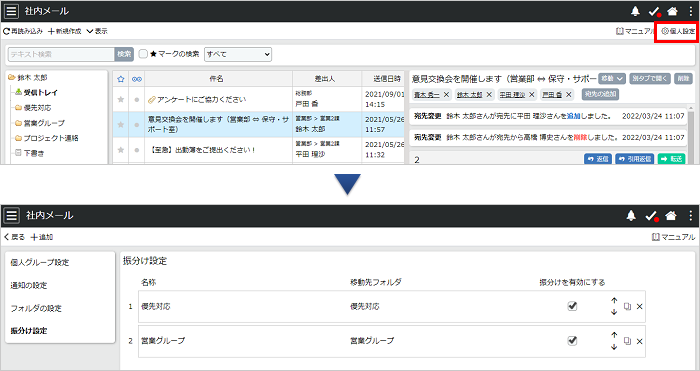700x371 pixels.
Task: Click the notification bell in the bottom screen header
Action: 631,216
